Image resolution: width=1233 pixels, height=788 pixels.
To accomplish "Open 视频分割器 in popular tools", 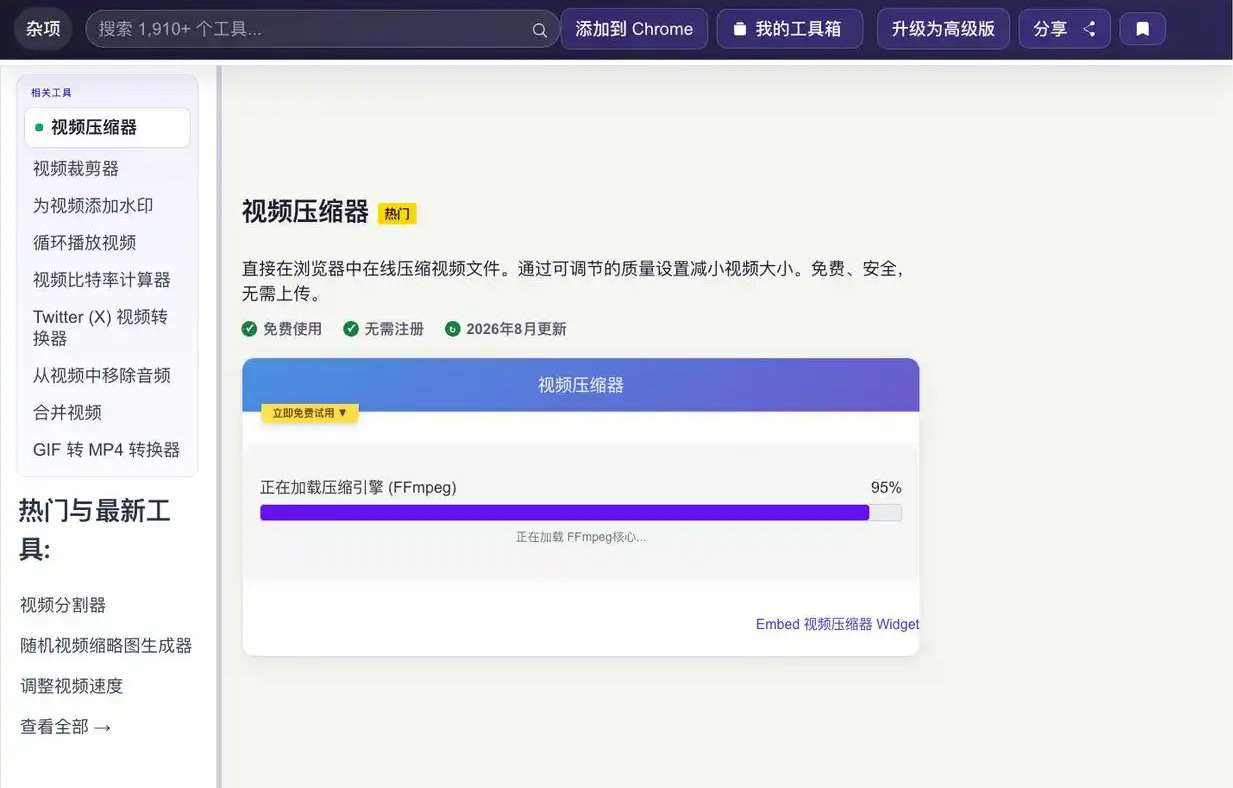I will [x=63, y=604].
